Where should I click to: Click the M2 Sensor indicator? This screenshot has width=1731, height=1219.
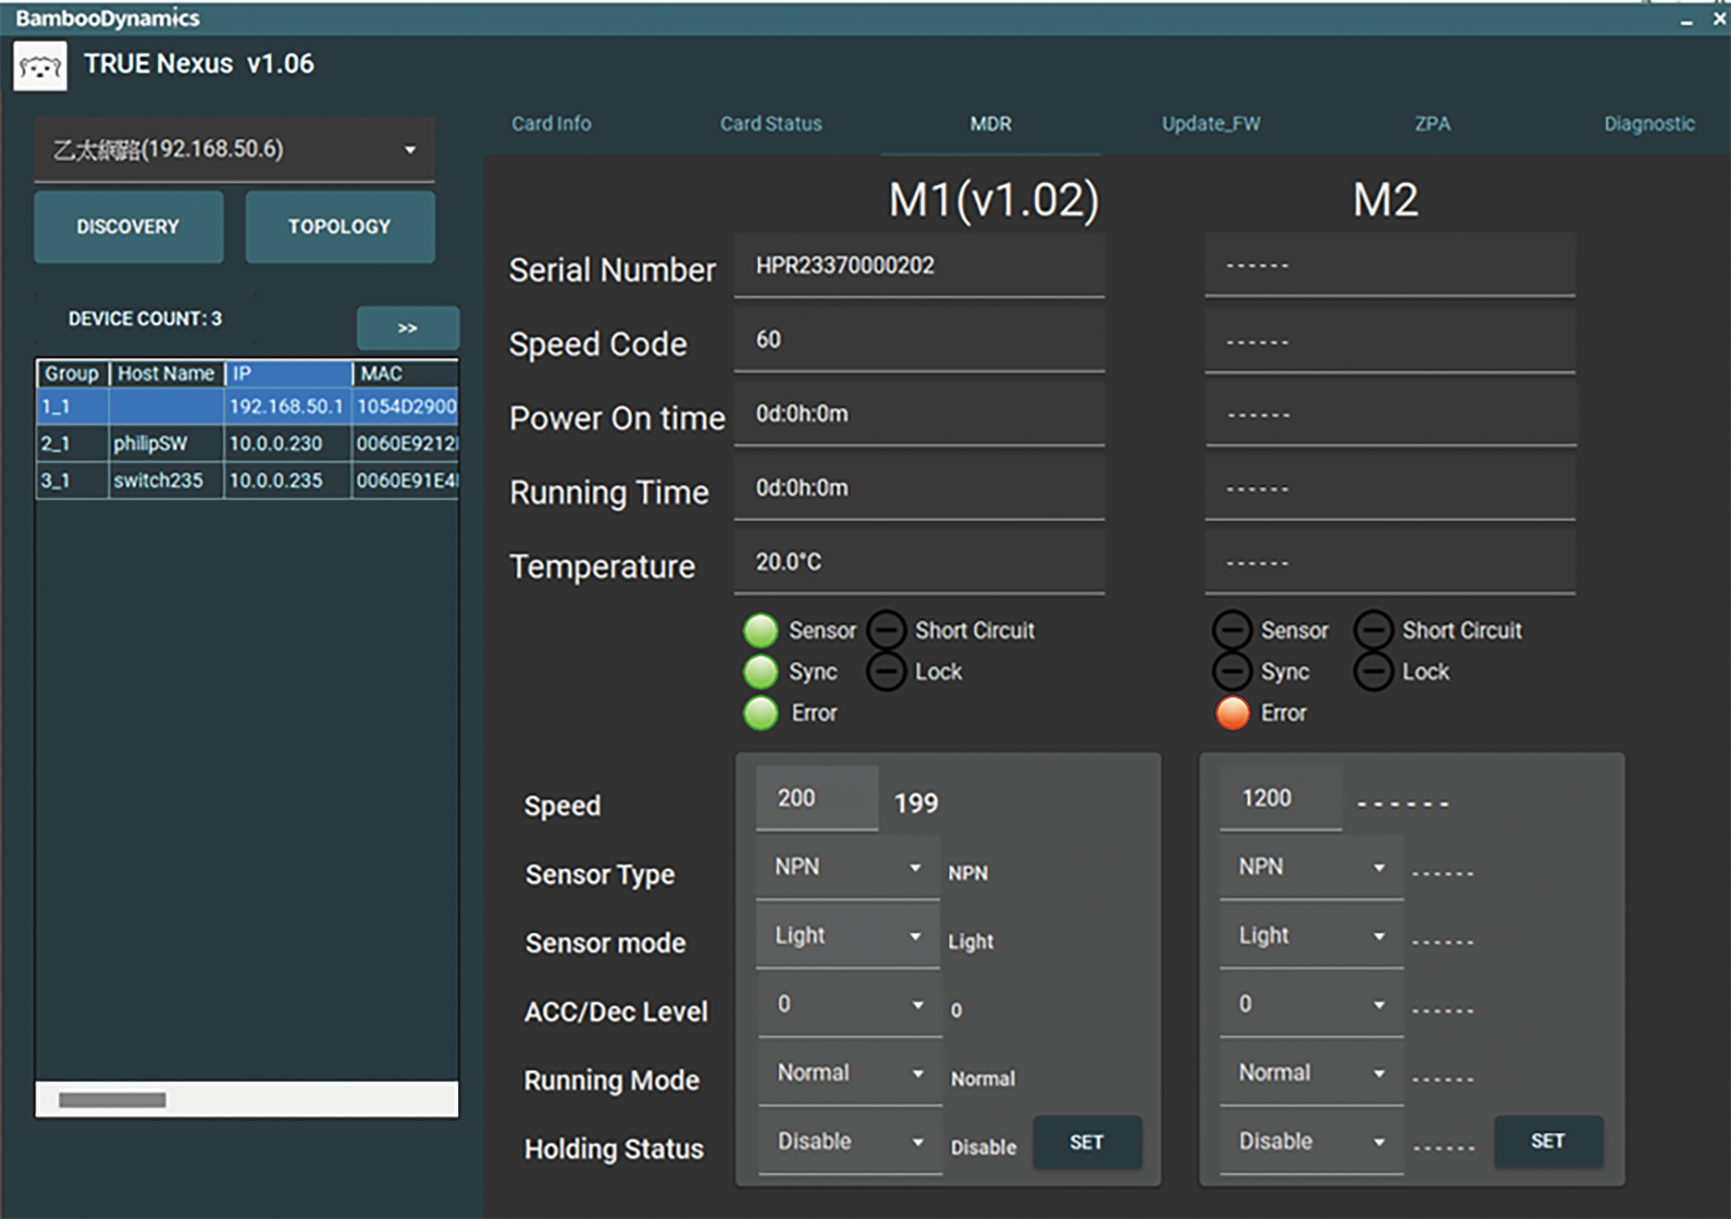pos(1232,630)
